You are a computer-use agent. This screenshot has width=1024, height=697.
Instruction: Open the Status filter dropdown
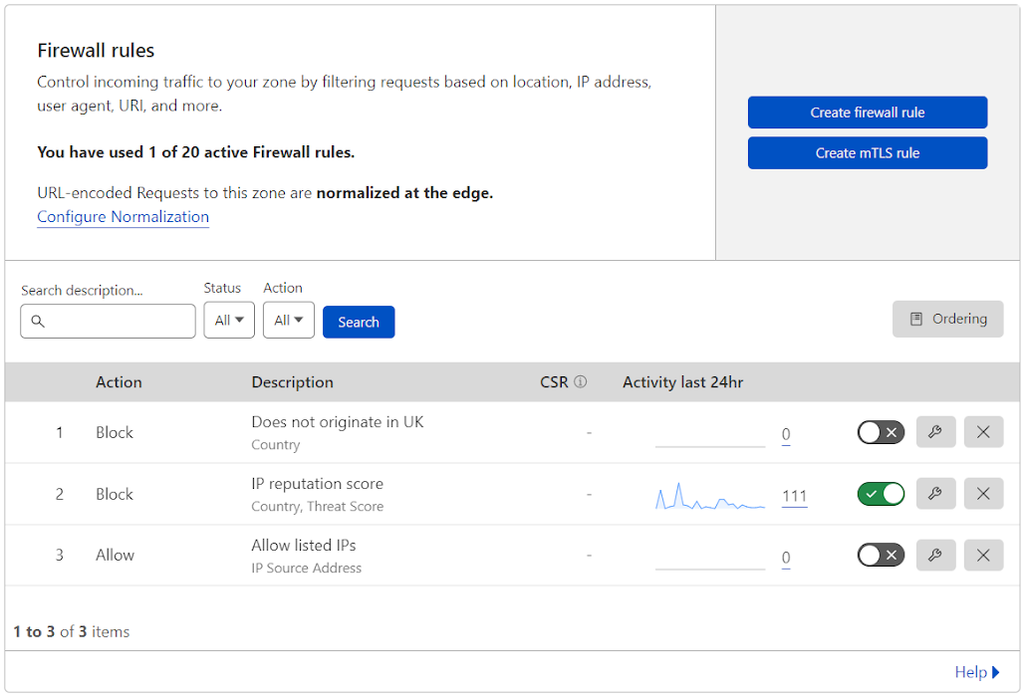click(x=229, y=320)
